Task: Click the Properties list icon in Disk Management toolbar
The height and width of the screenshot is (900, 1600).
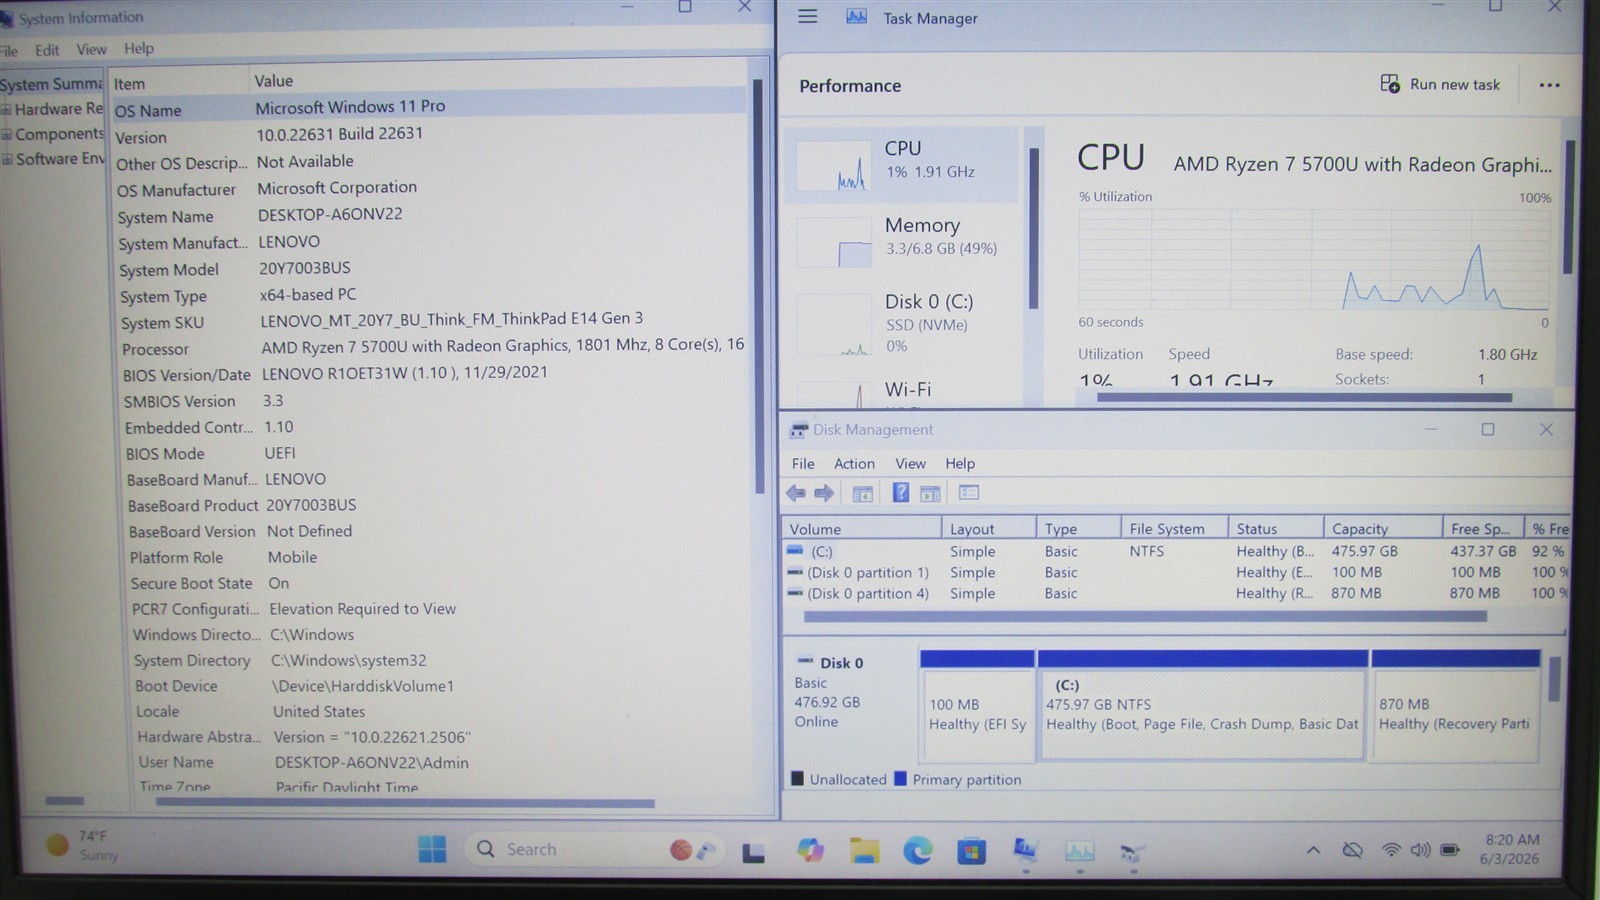Action: coord(968,492)
